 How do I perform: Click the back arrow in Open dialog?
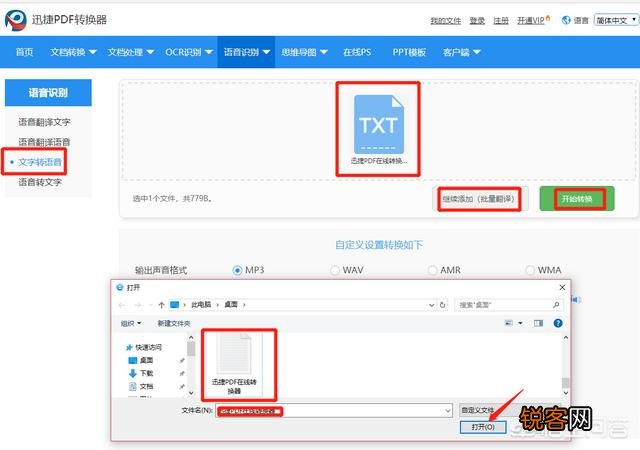(x=122, y=305)
